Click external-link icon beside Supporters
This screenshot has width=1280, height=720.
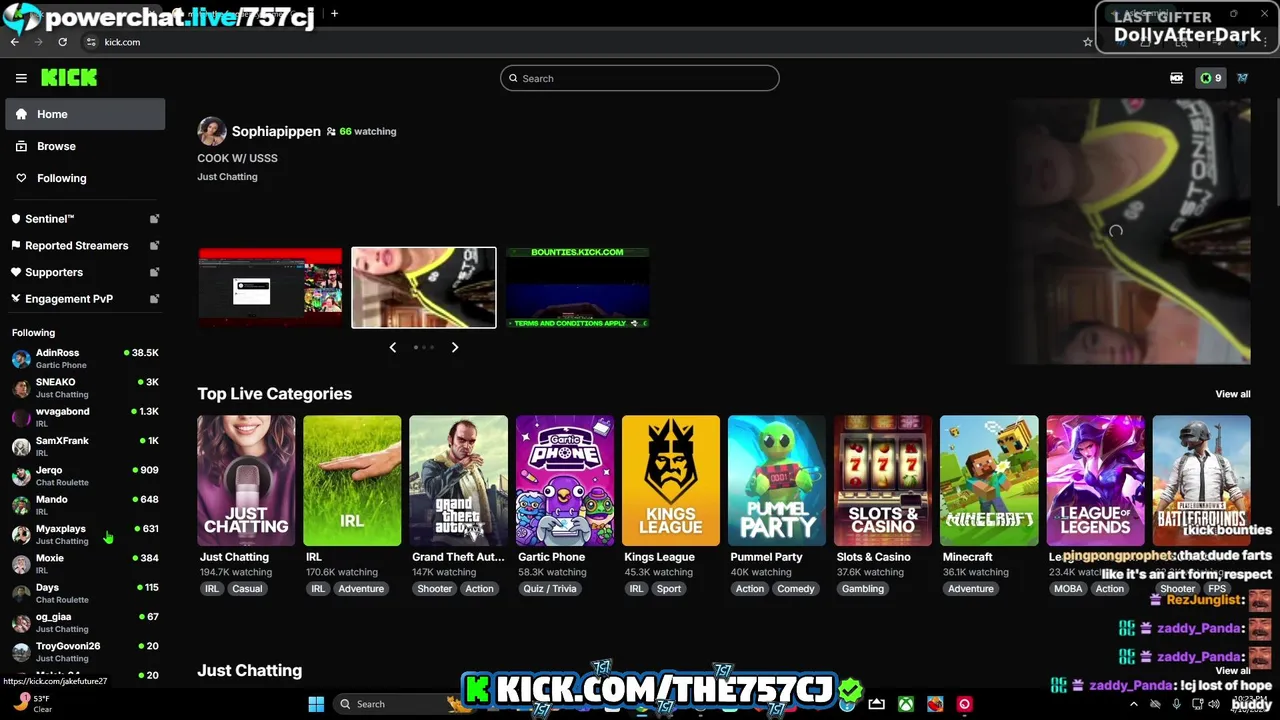click(x=154, y=272)
